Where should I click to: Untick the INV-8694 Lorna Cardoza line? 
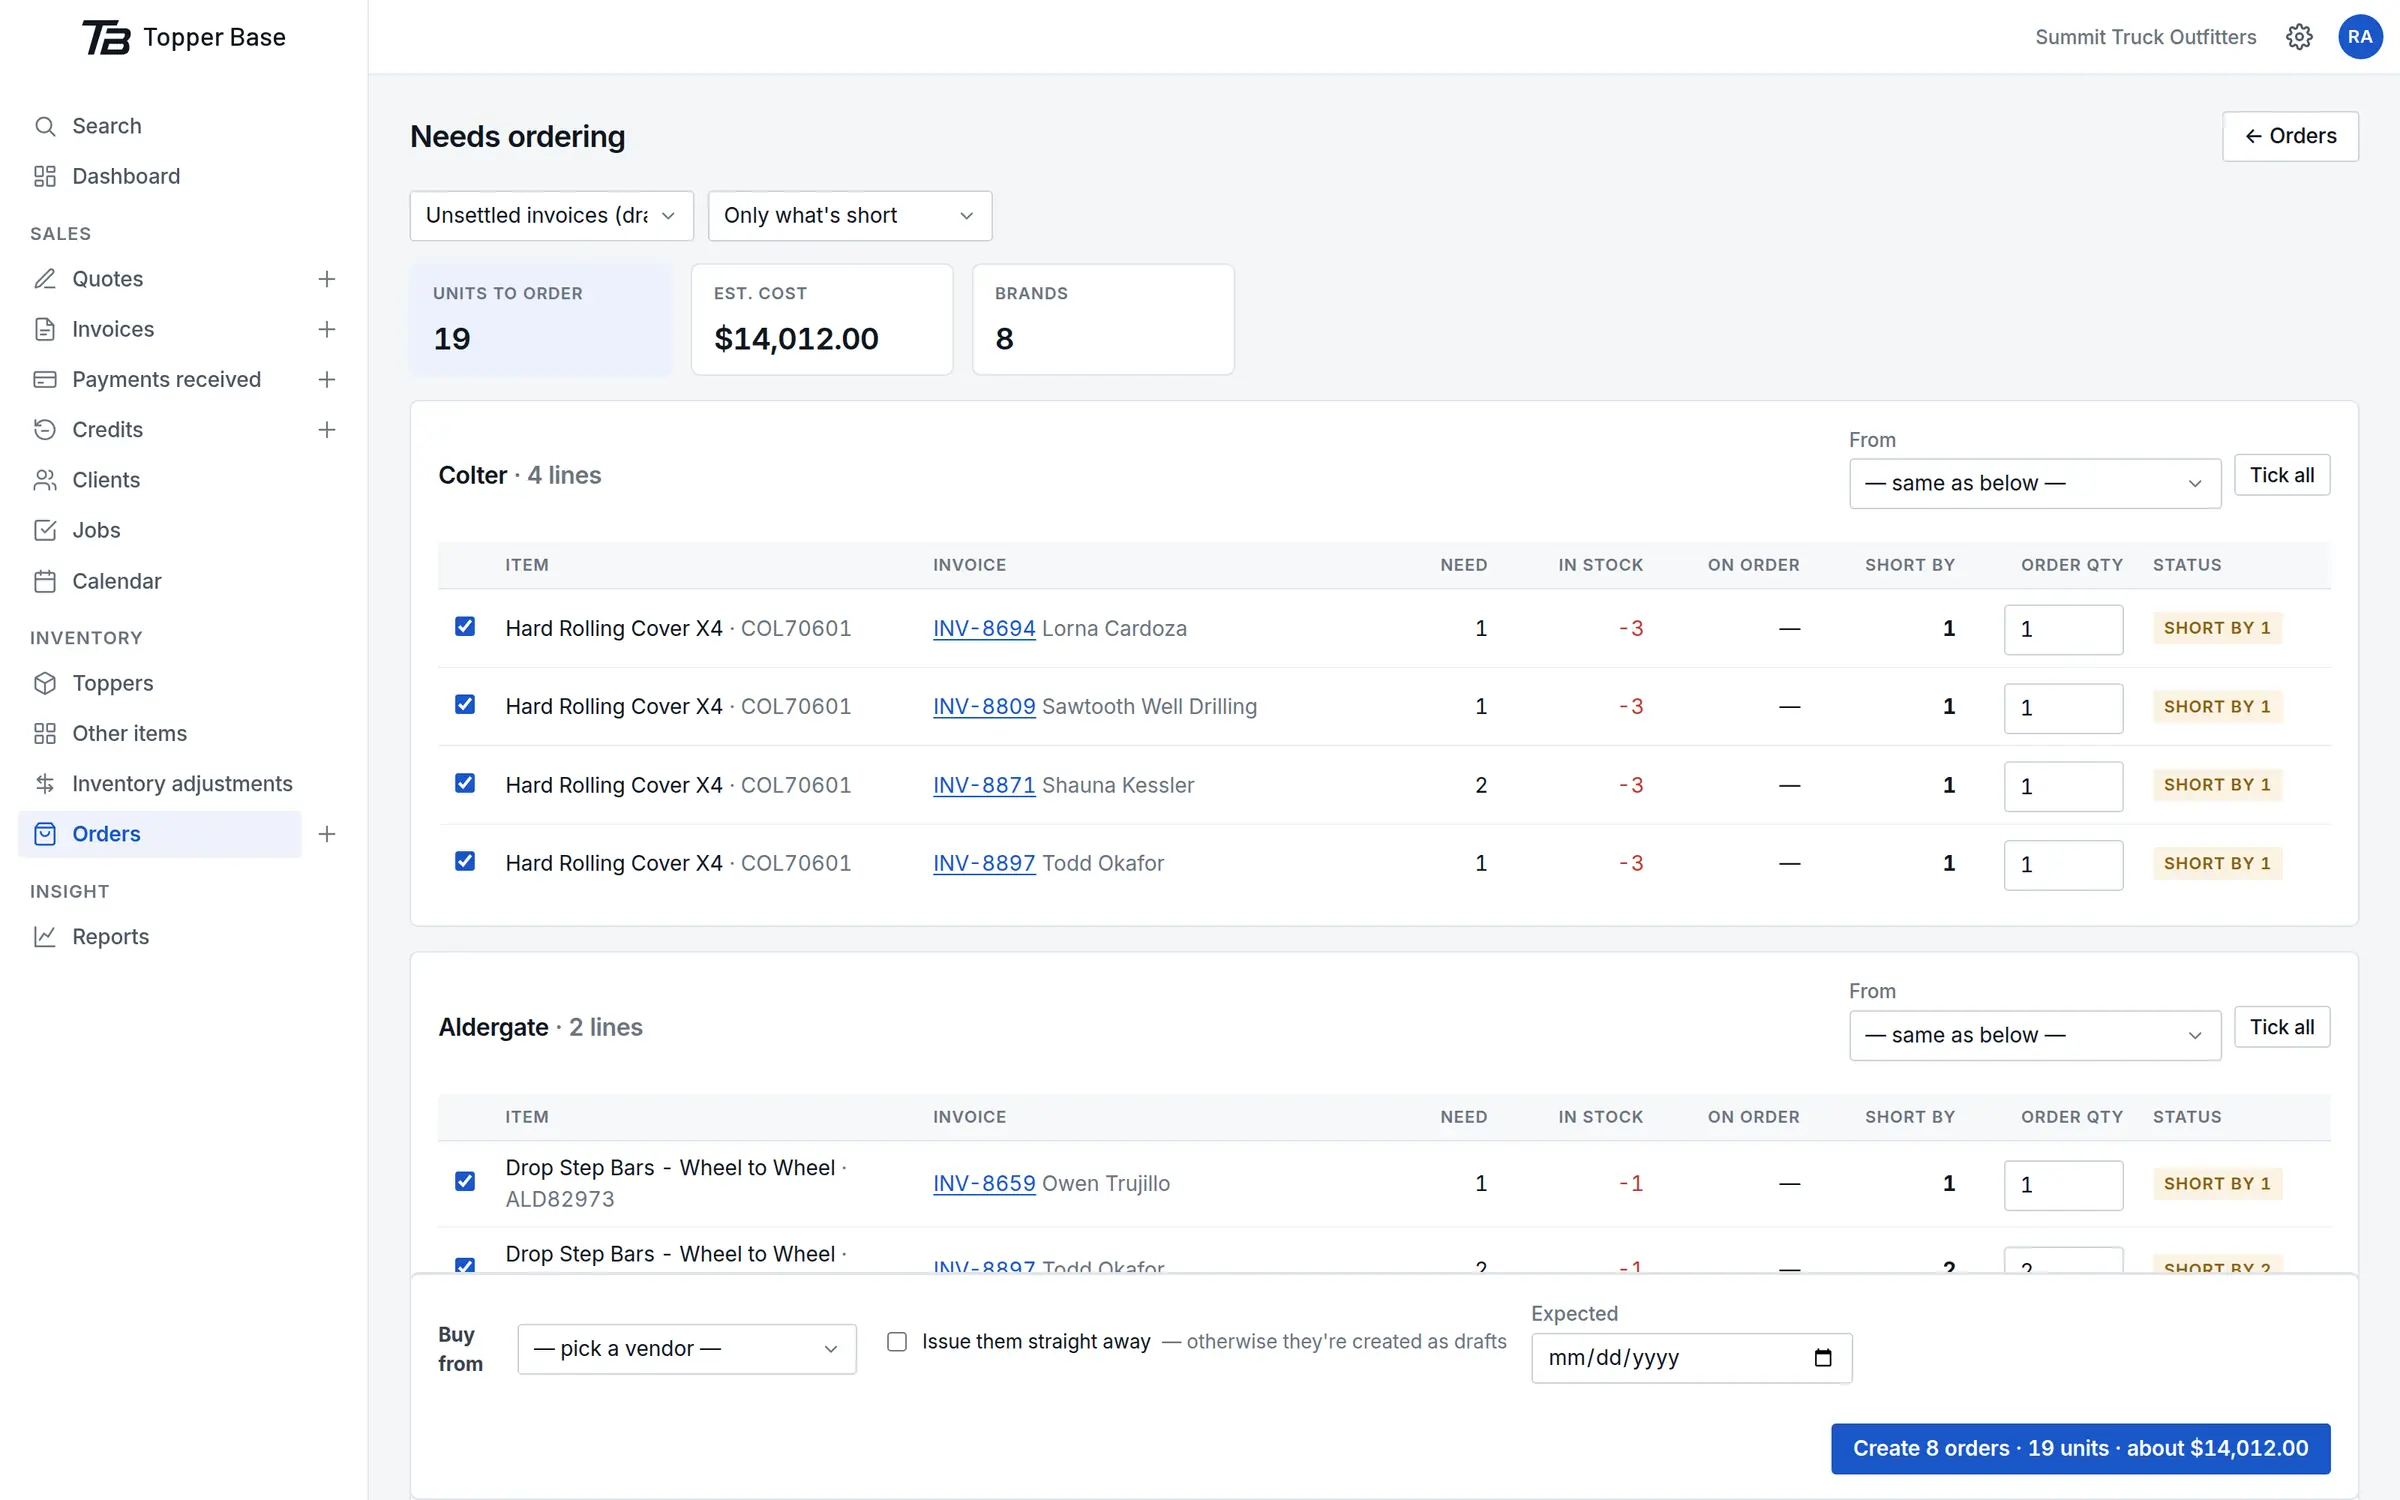pos(465,626)
